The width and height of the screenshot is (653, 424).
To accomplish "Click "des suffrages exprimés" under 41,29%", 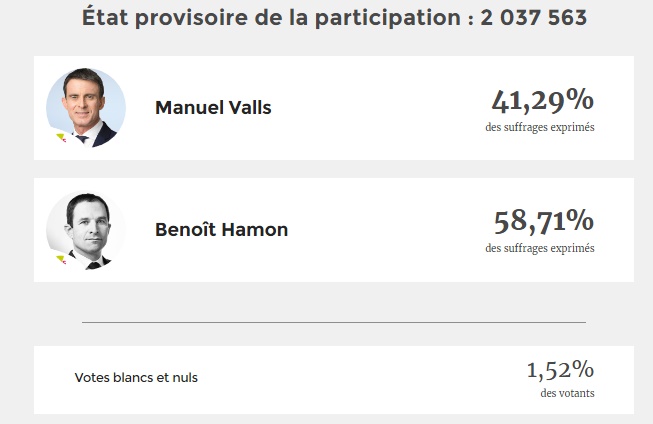I will 540,128.
